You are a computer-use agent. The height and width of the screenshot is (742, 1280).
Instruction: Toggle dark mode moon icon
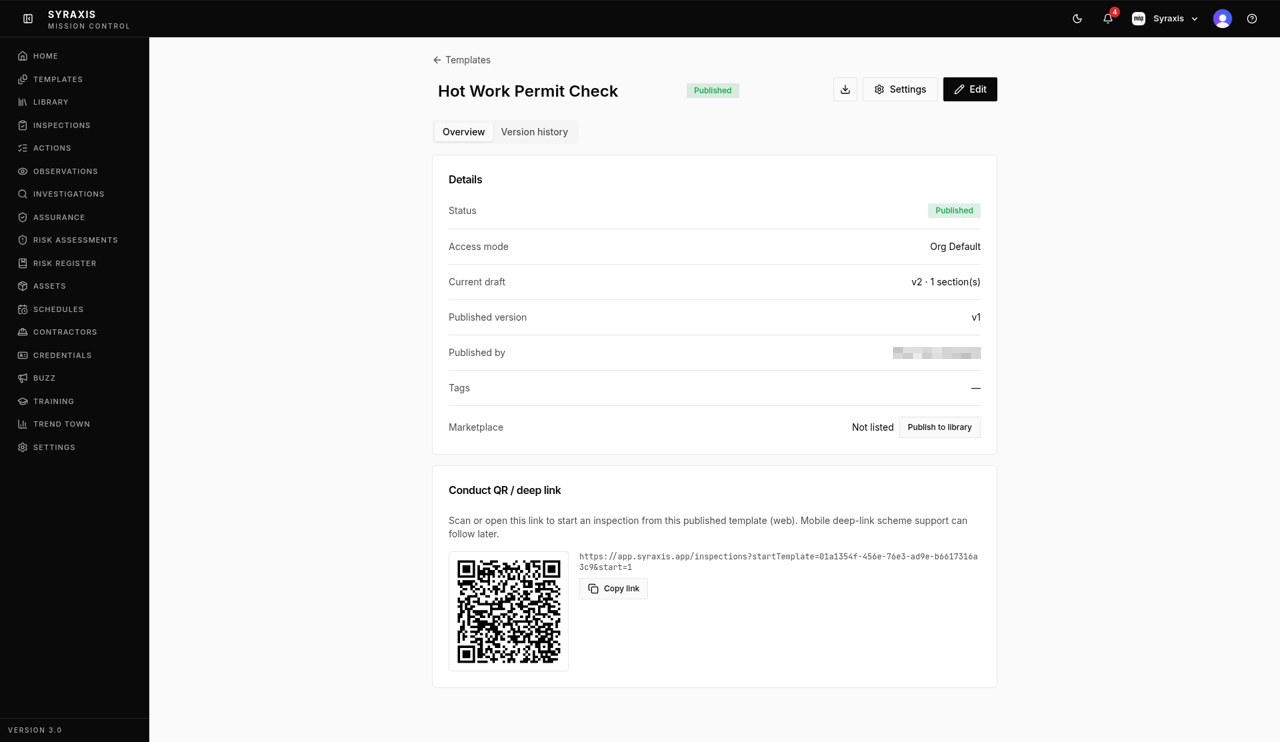pos(1077,19)
